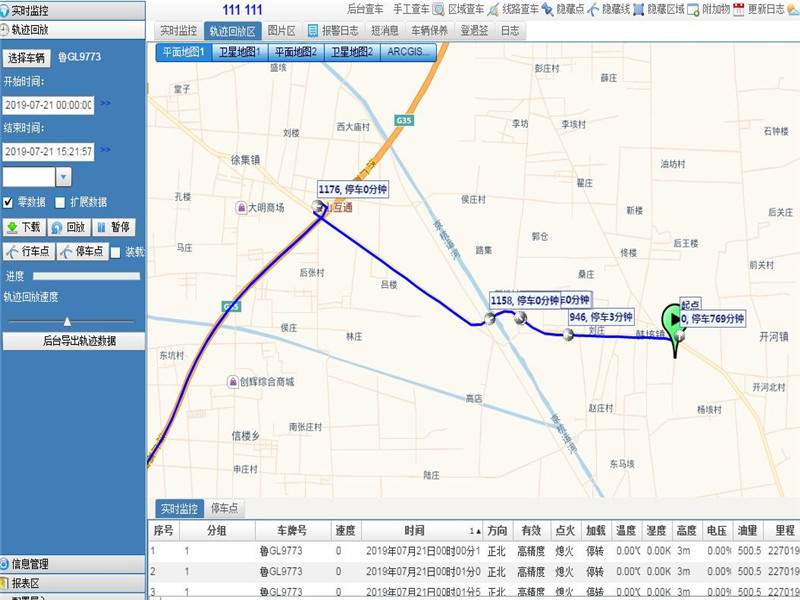Enable the 扩展数据 checkbox
Screen dimensions: 800x600
(x=60, y=202)
